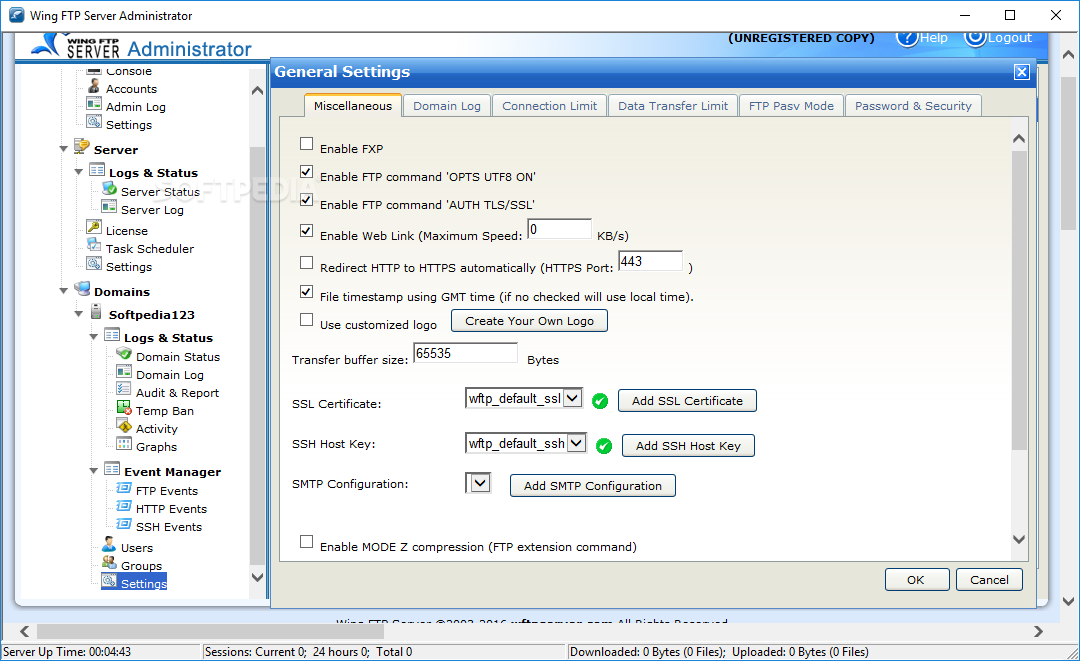Click the Server node icon
Image resolution: width=1080 pixels, height=661 pixels.
point(82,146)
